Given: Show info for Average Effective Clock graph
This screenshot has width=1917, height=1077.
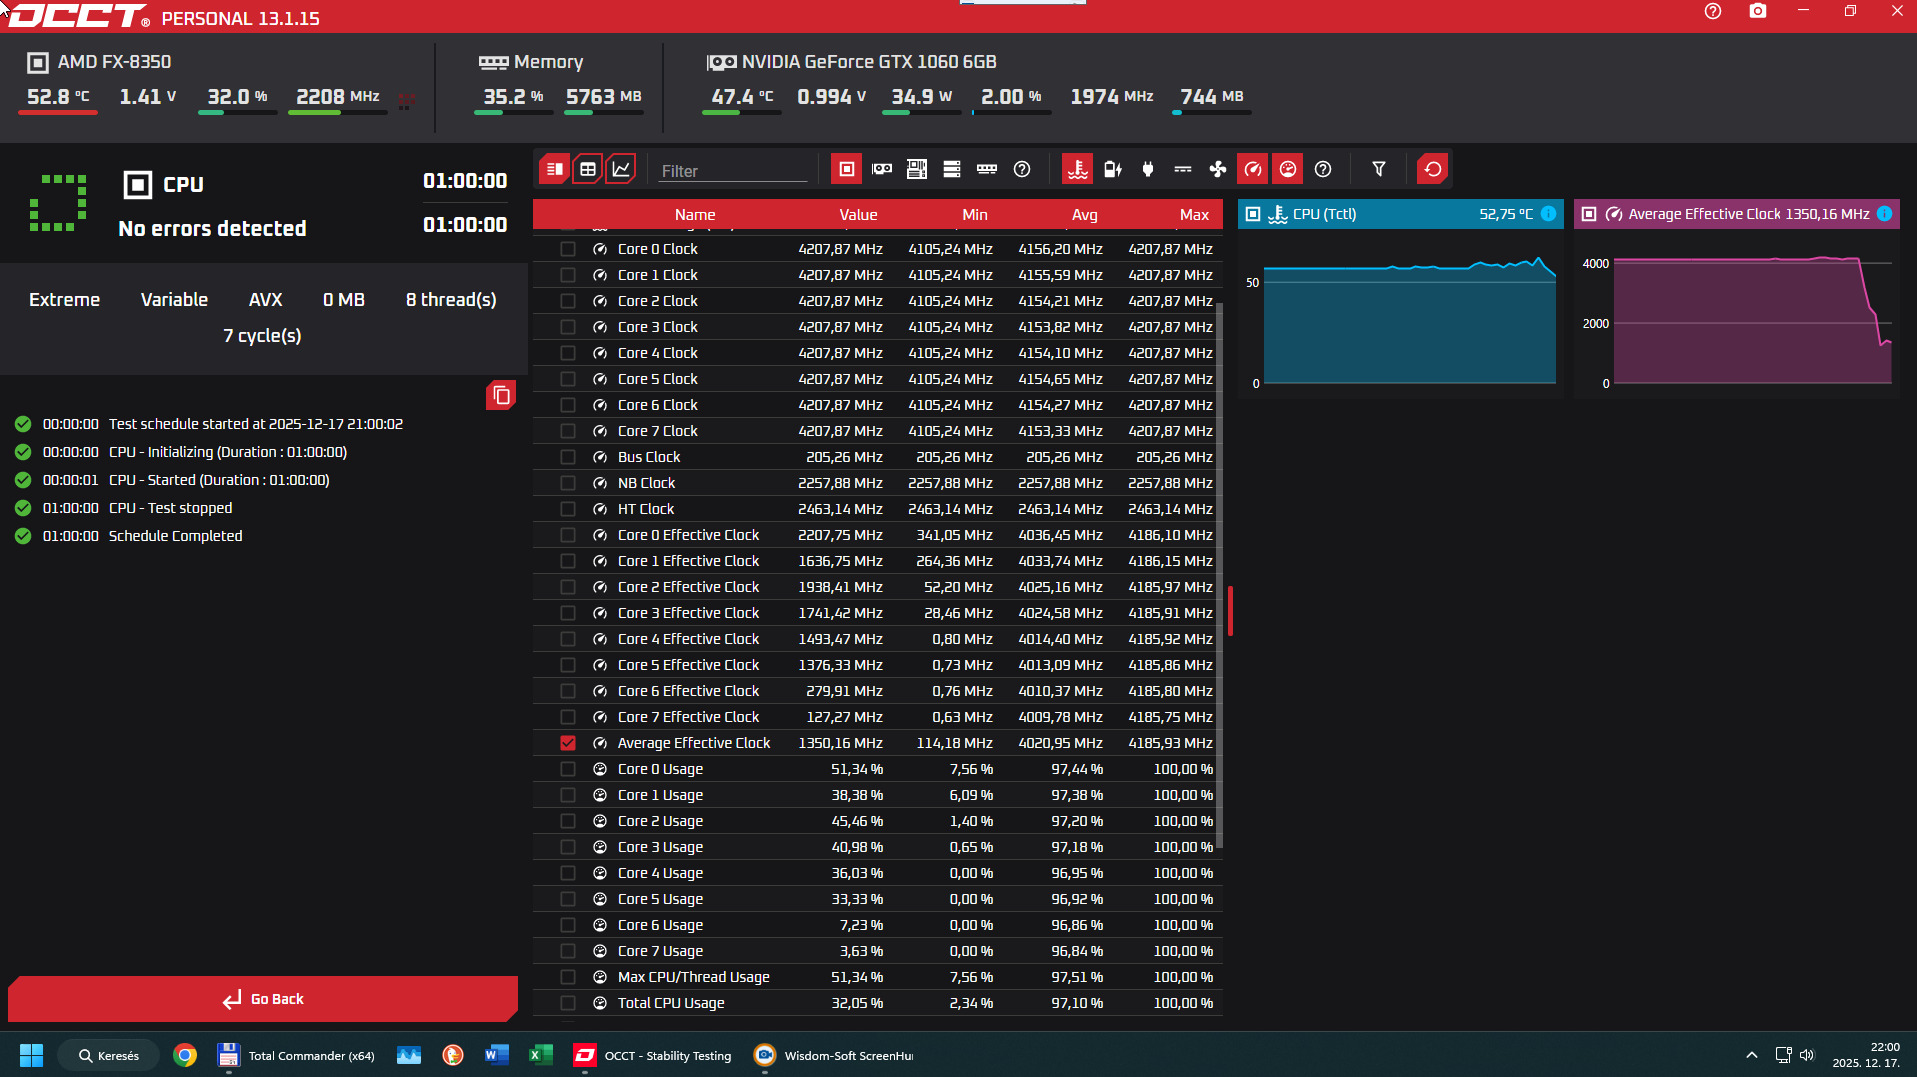Looking at the screenshot, I should click(x=1884, y=214).
